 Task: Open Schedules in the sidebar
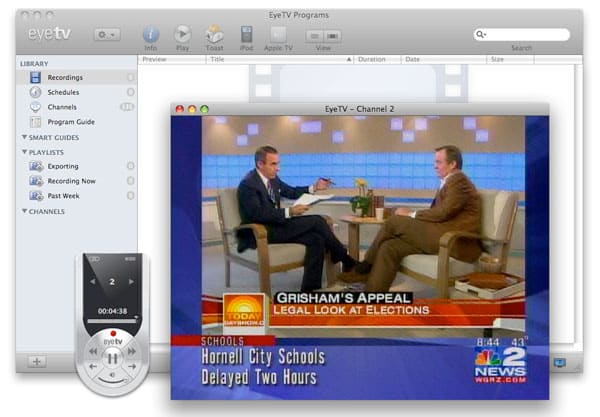point(63,92)
